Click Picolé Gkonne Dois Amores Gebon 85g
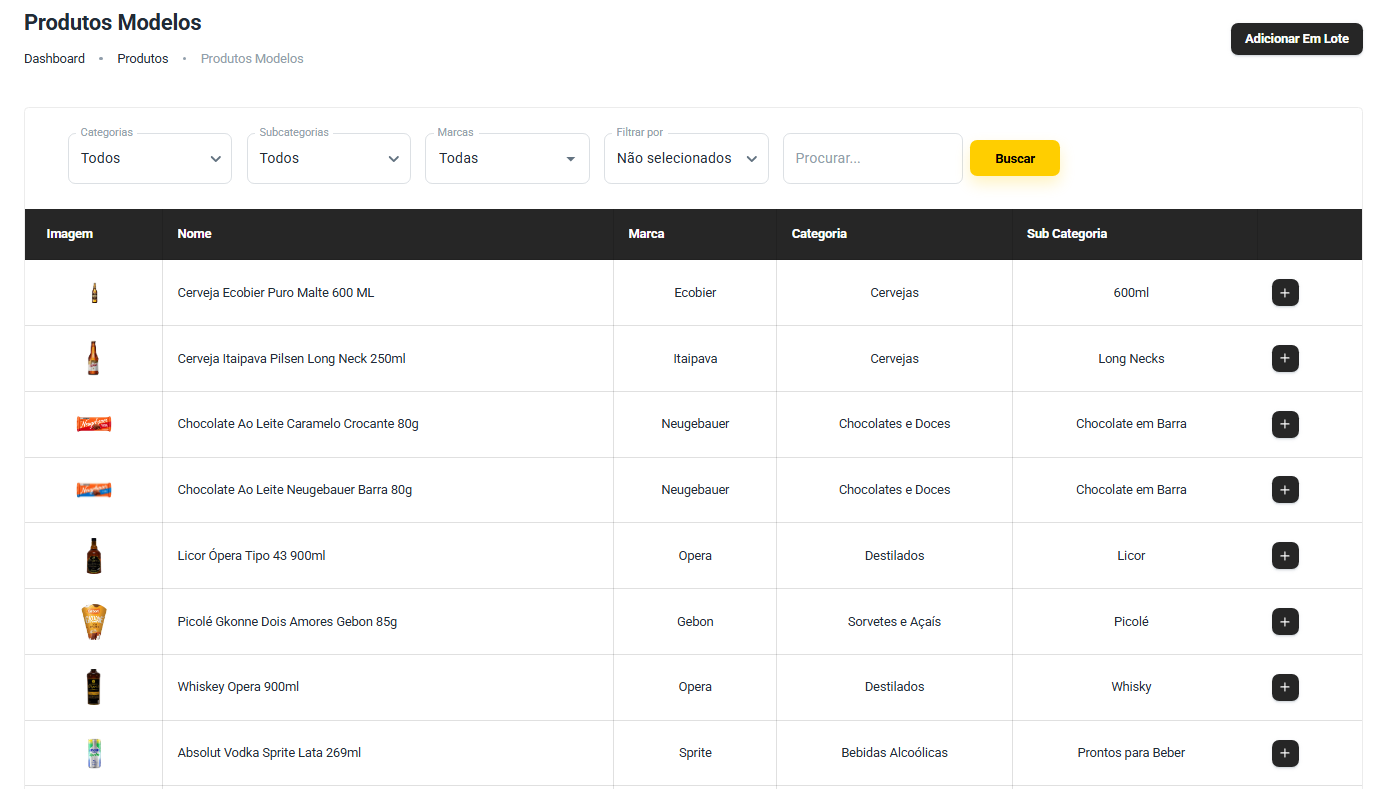The image size is (1388, 789). tap(287, 622)
